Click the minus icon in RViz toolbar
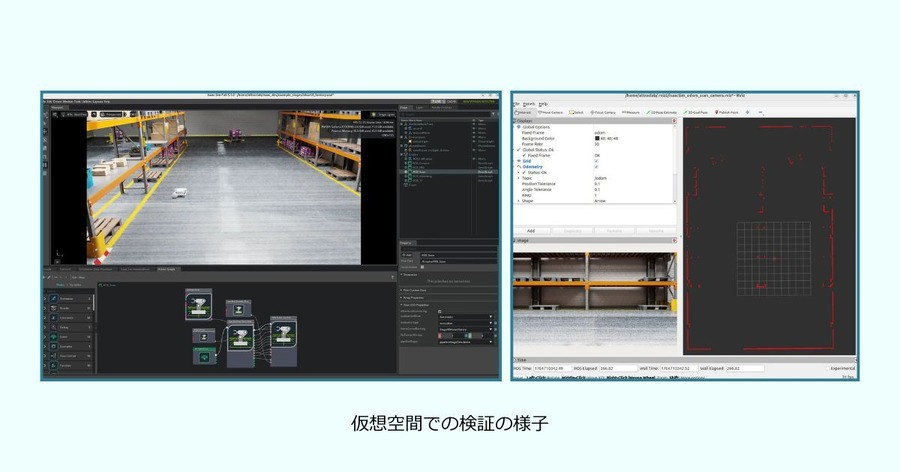The image size is (900, 472). coord(761,113)
